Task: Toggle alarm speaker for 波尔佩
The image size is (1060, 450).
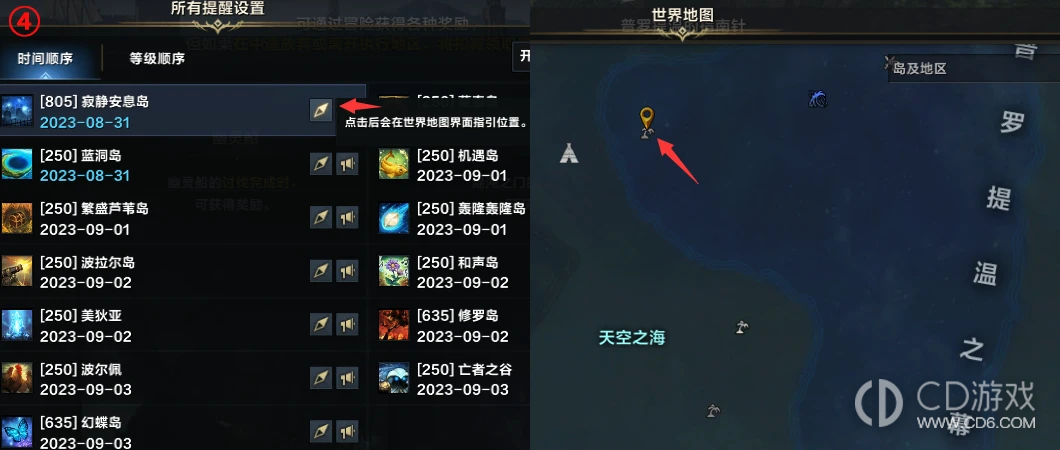Action: 347,377
